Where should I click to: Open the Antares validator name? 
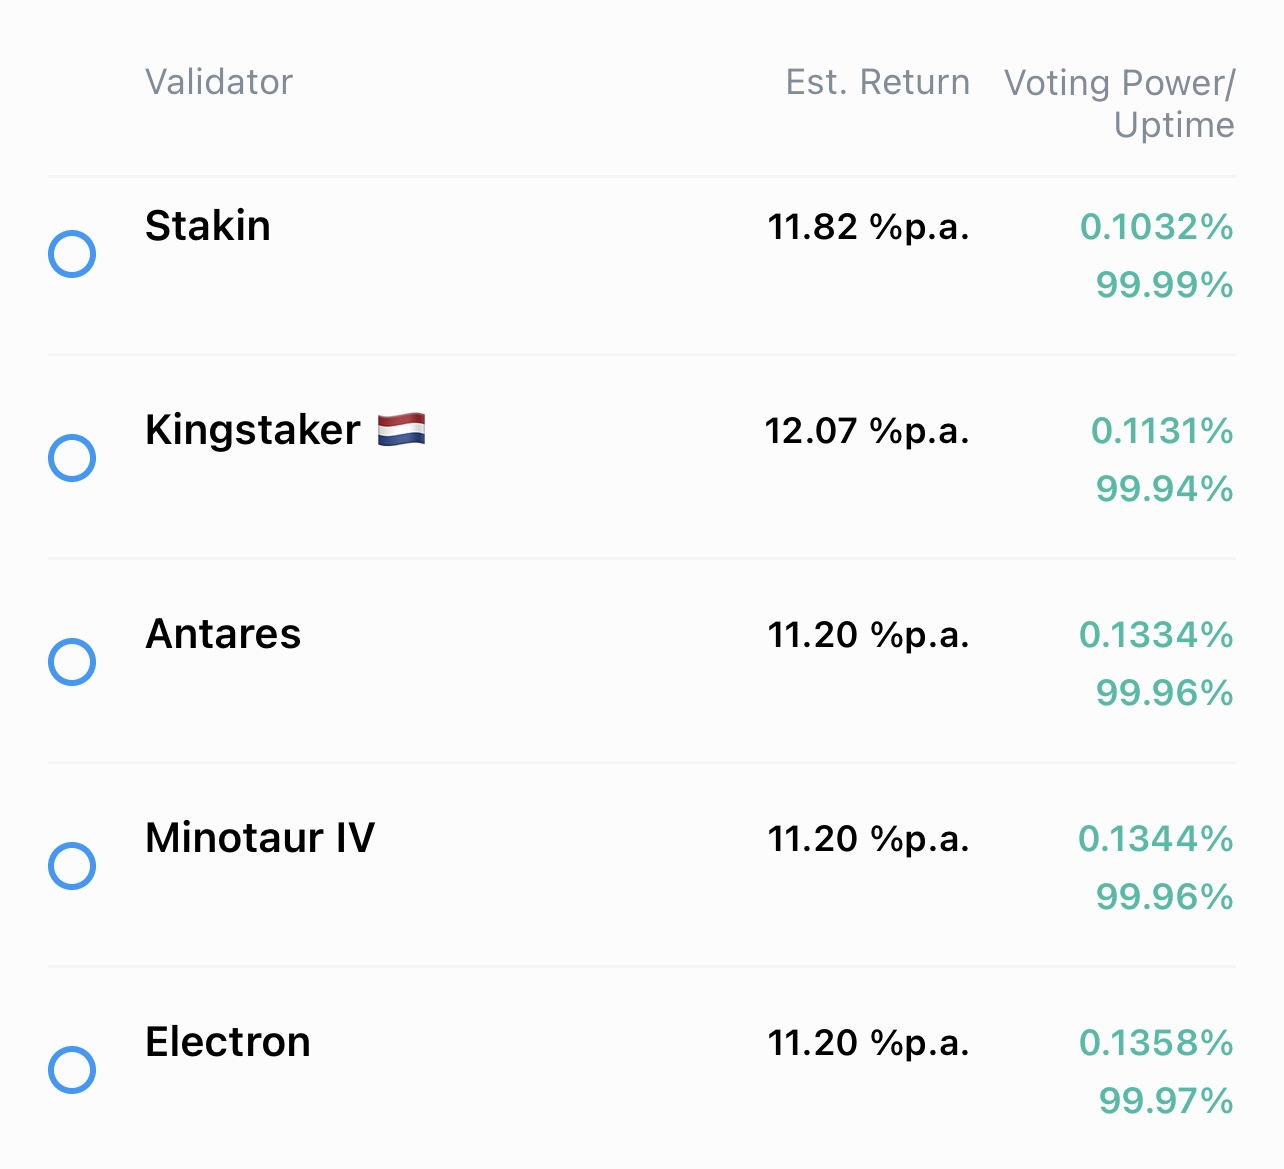[x=223, y=634]
